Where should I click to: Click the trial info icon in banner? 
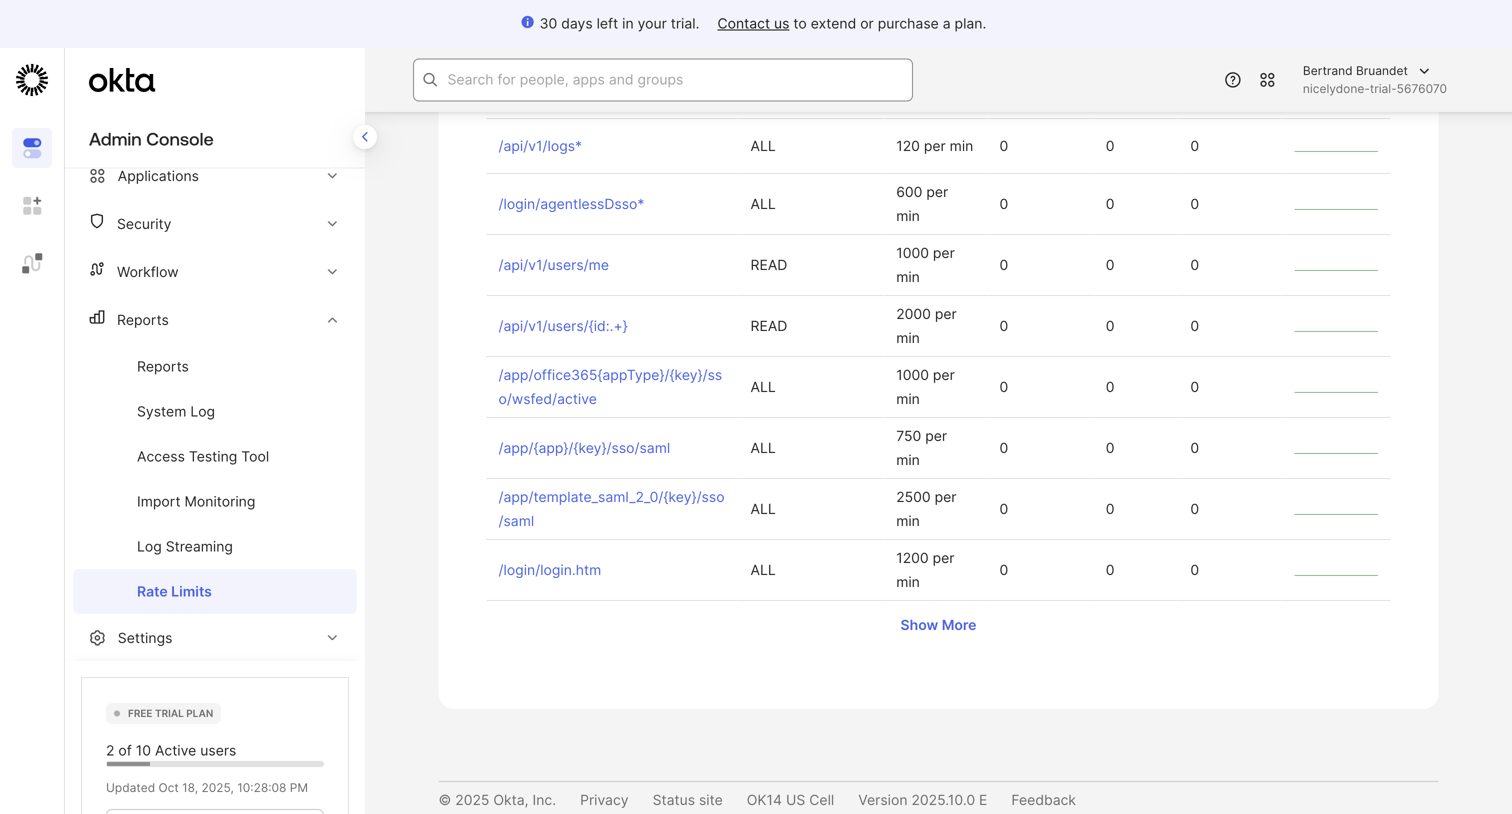click(x=527, y=22)
